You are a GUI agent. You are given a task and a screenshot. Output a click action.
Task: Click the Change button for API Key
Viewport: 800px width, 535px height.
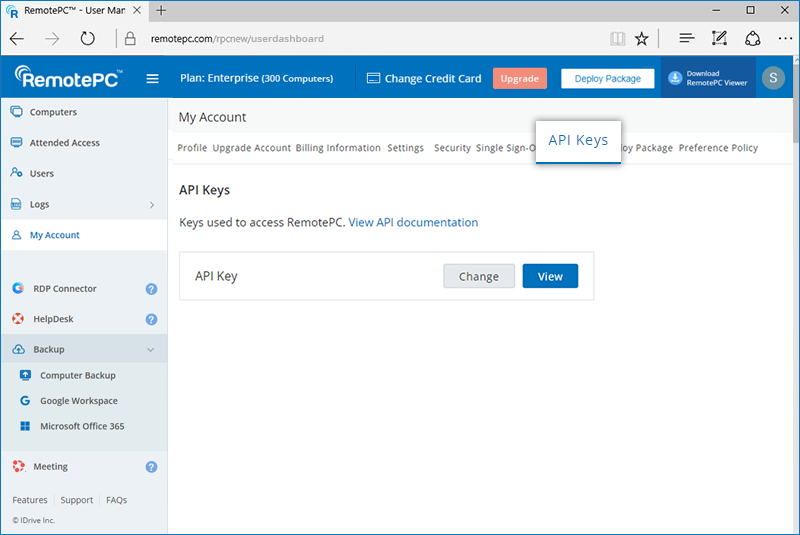coord(479,277)
